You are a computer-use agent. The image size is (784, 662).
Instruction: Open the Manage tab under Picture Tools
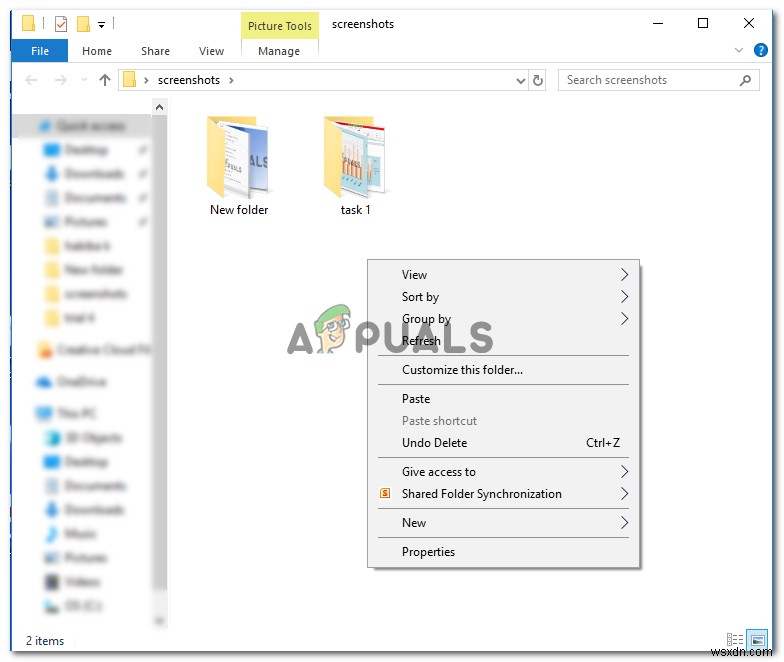(279, 51)
